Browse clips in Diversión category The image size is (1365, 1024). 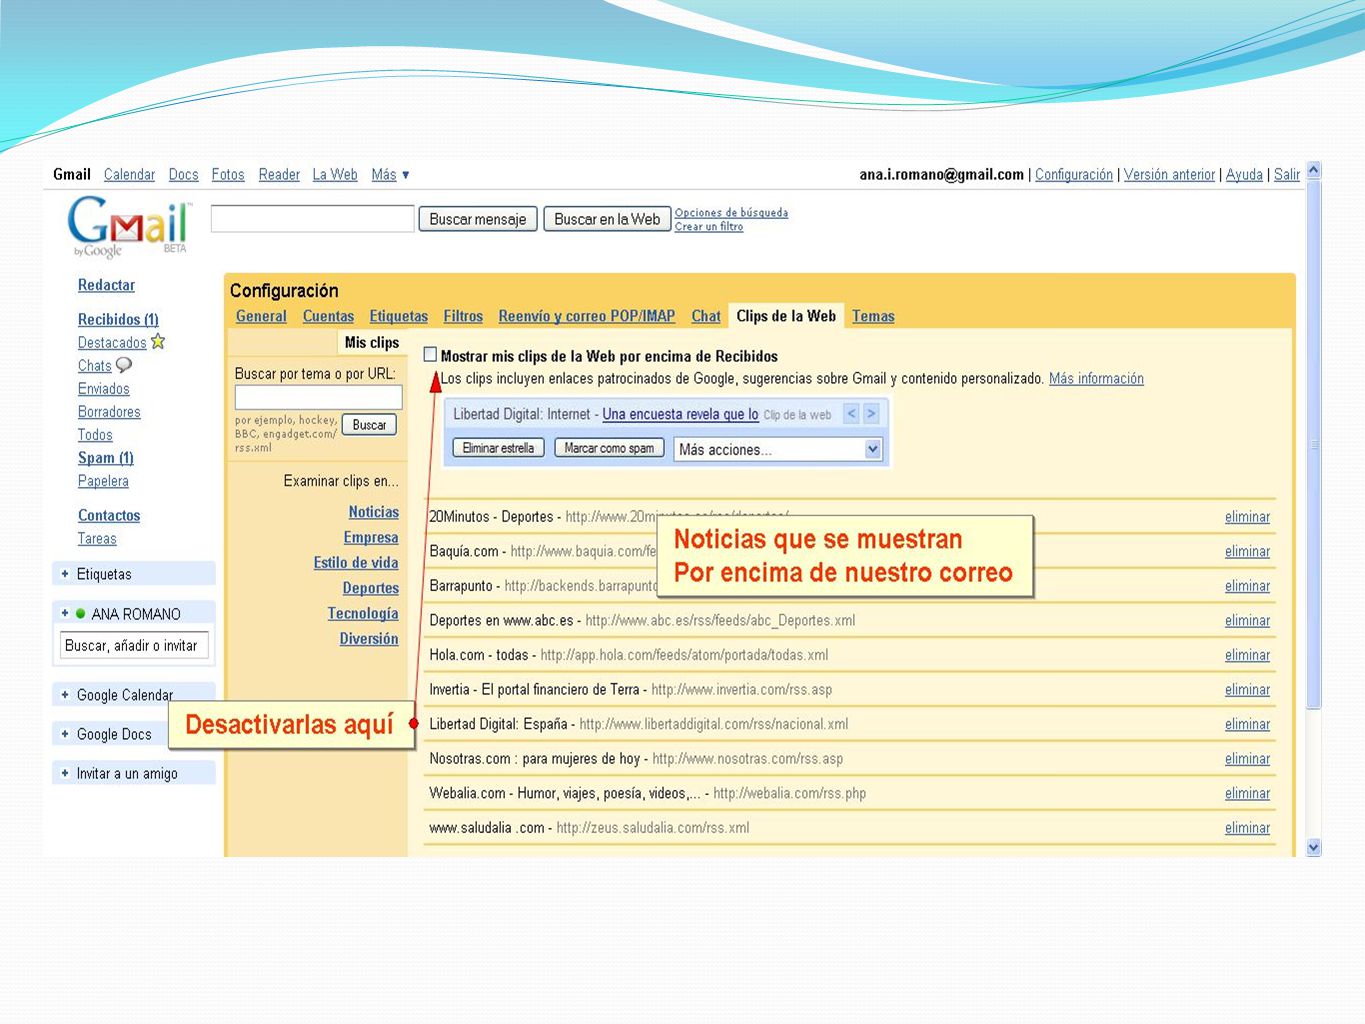point(369,638)
